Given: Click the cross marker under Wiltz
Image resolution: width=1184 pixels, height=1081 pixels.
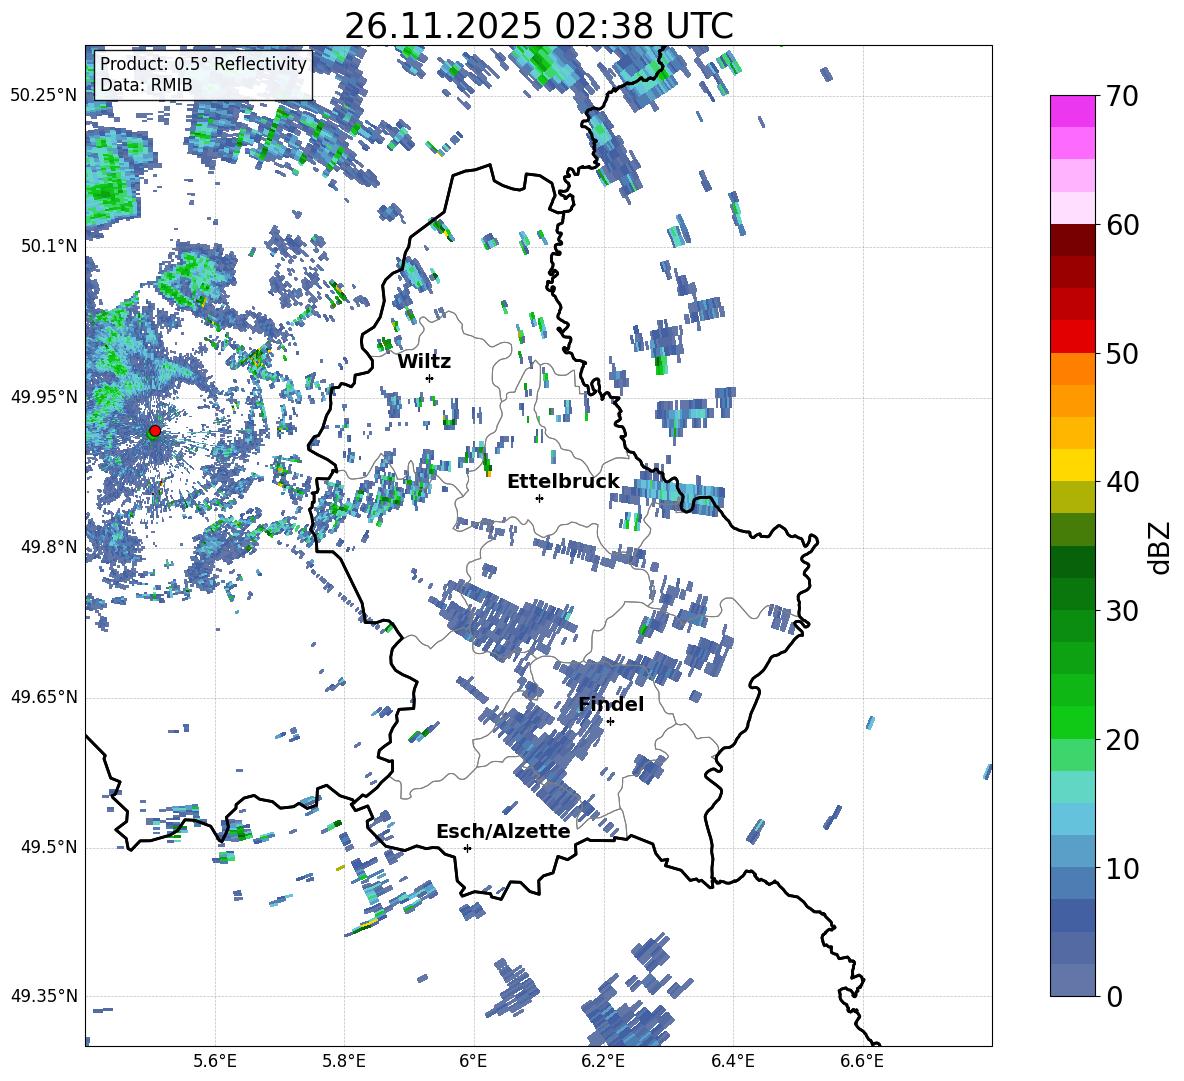Looking at the screenshot, I should [x=430, y=378].
